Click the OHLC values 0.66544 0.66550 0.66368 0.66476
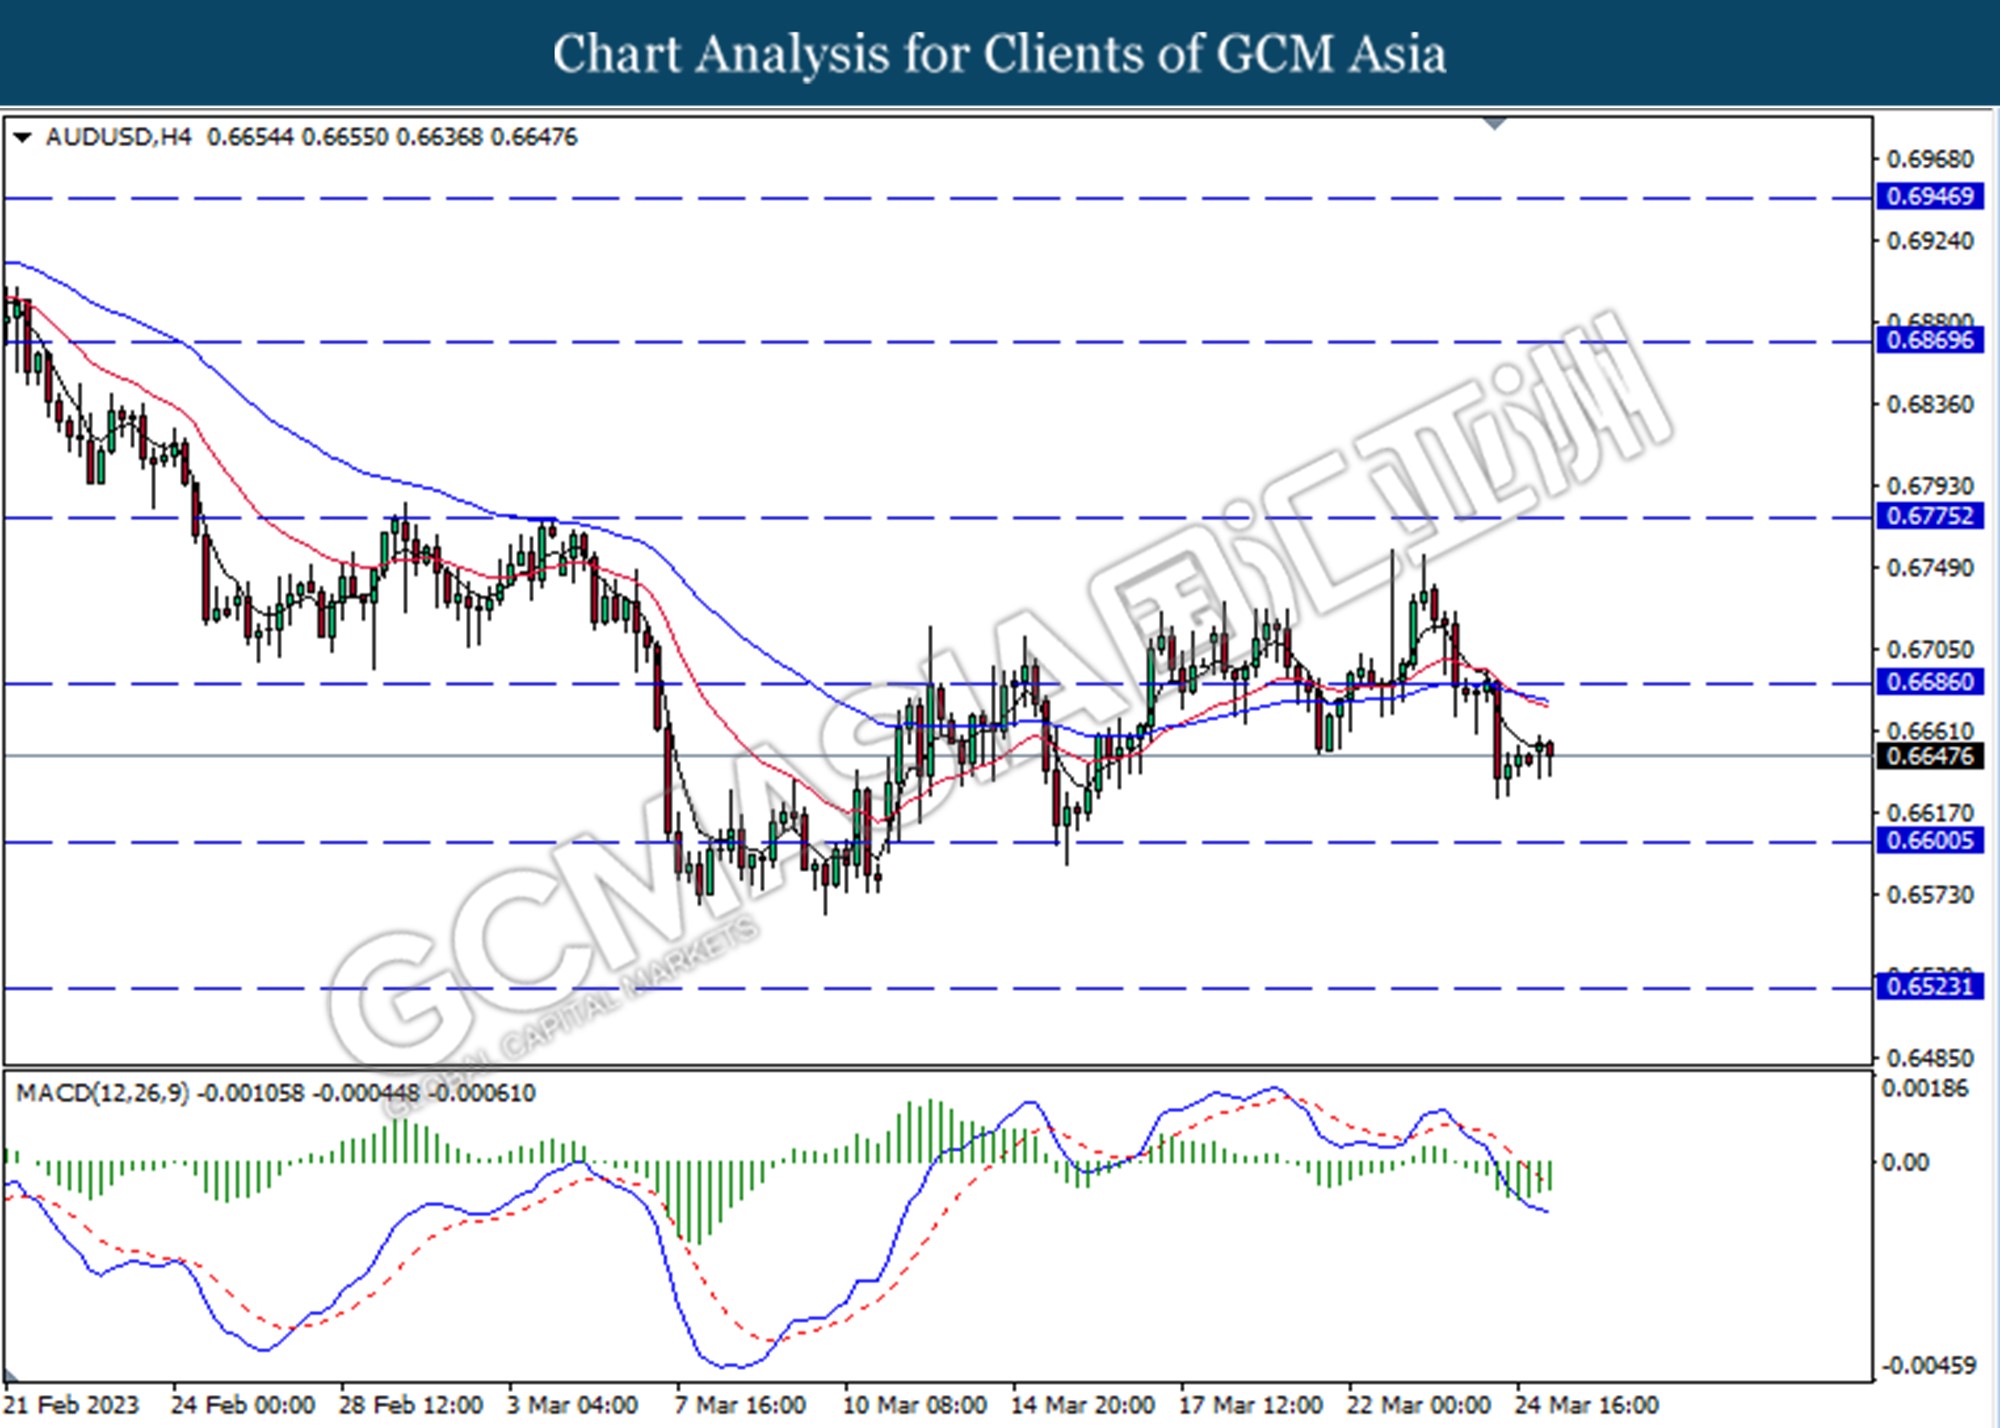Image resolution: width=2000 pixels, height=1428 pixels. (392, 137)
